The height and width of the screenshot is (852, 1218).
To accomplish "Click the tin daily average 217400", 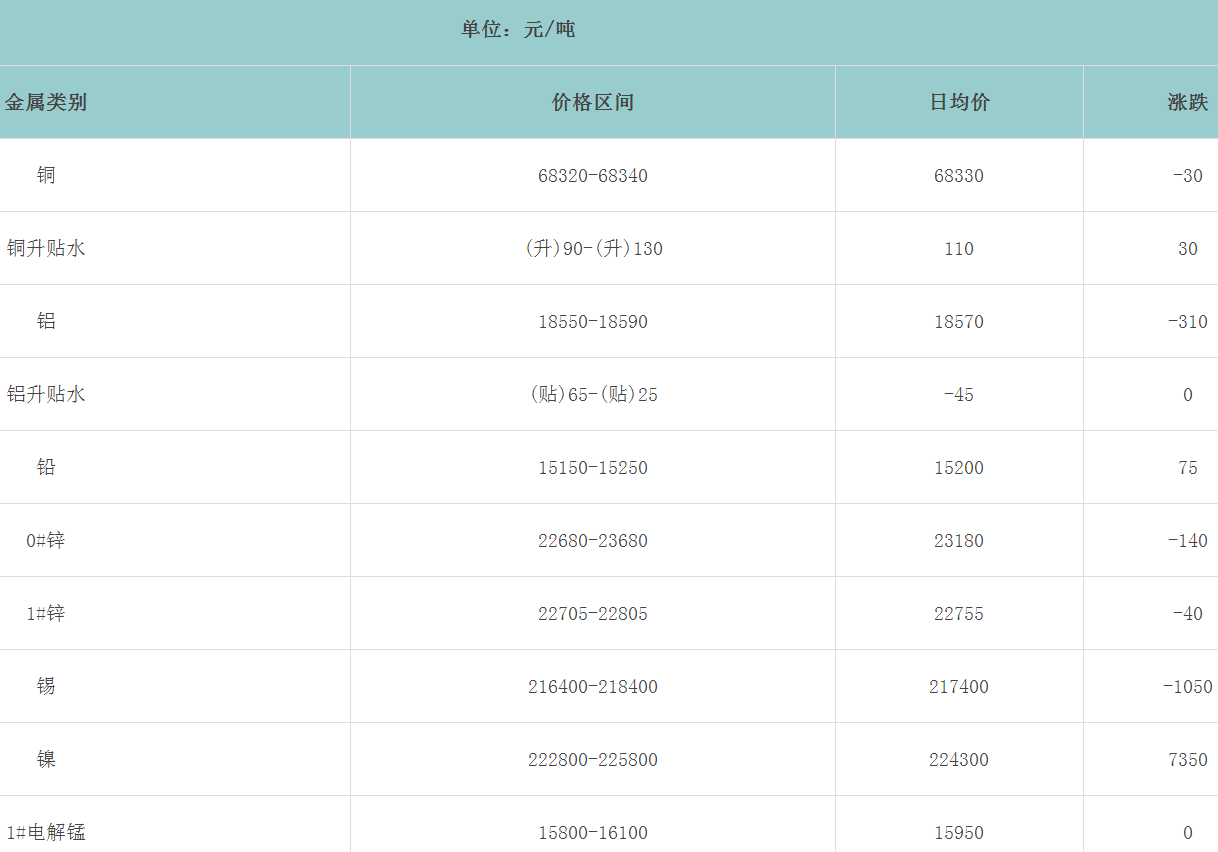I will [x=959, y=687].
